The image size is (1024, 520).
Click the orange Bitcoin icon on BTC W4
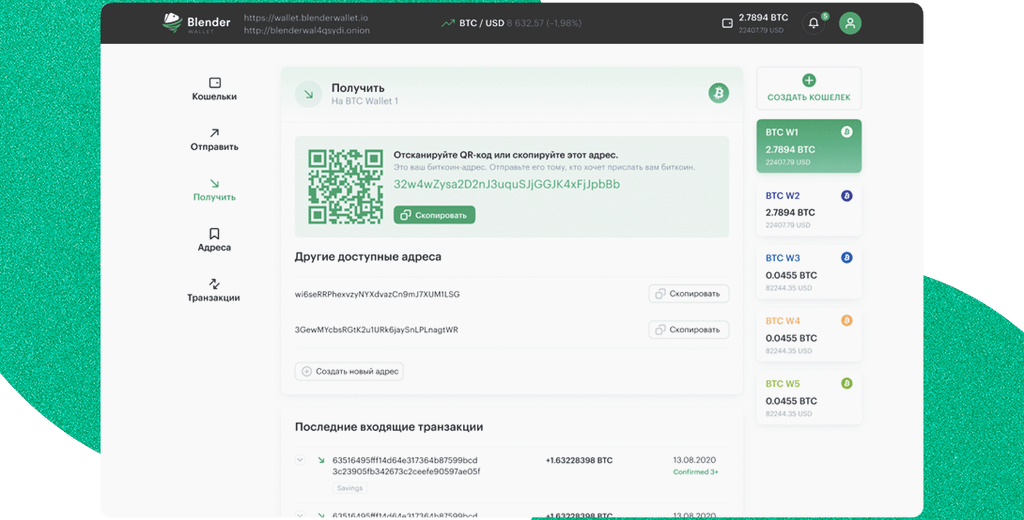coord(846,320)
